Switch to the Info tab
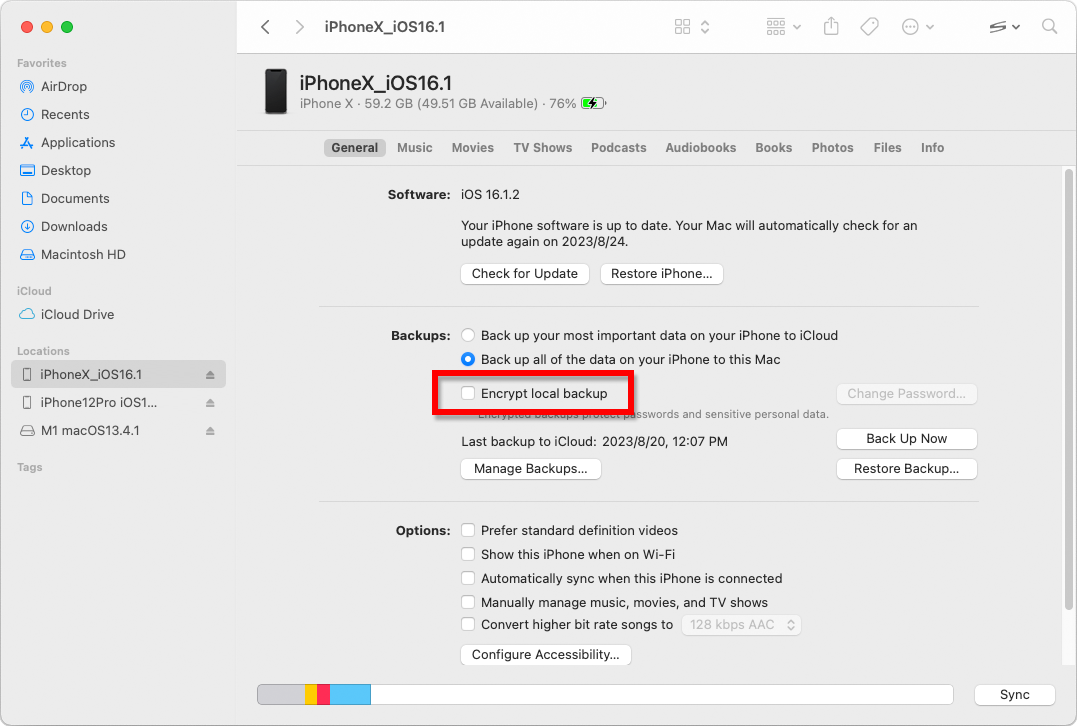Screen dimensions: 1077x726 tap(932, 148)
